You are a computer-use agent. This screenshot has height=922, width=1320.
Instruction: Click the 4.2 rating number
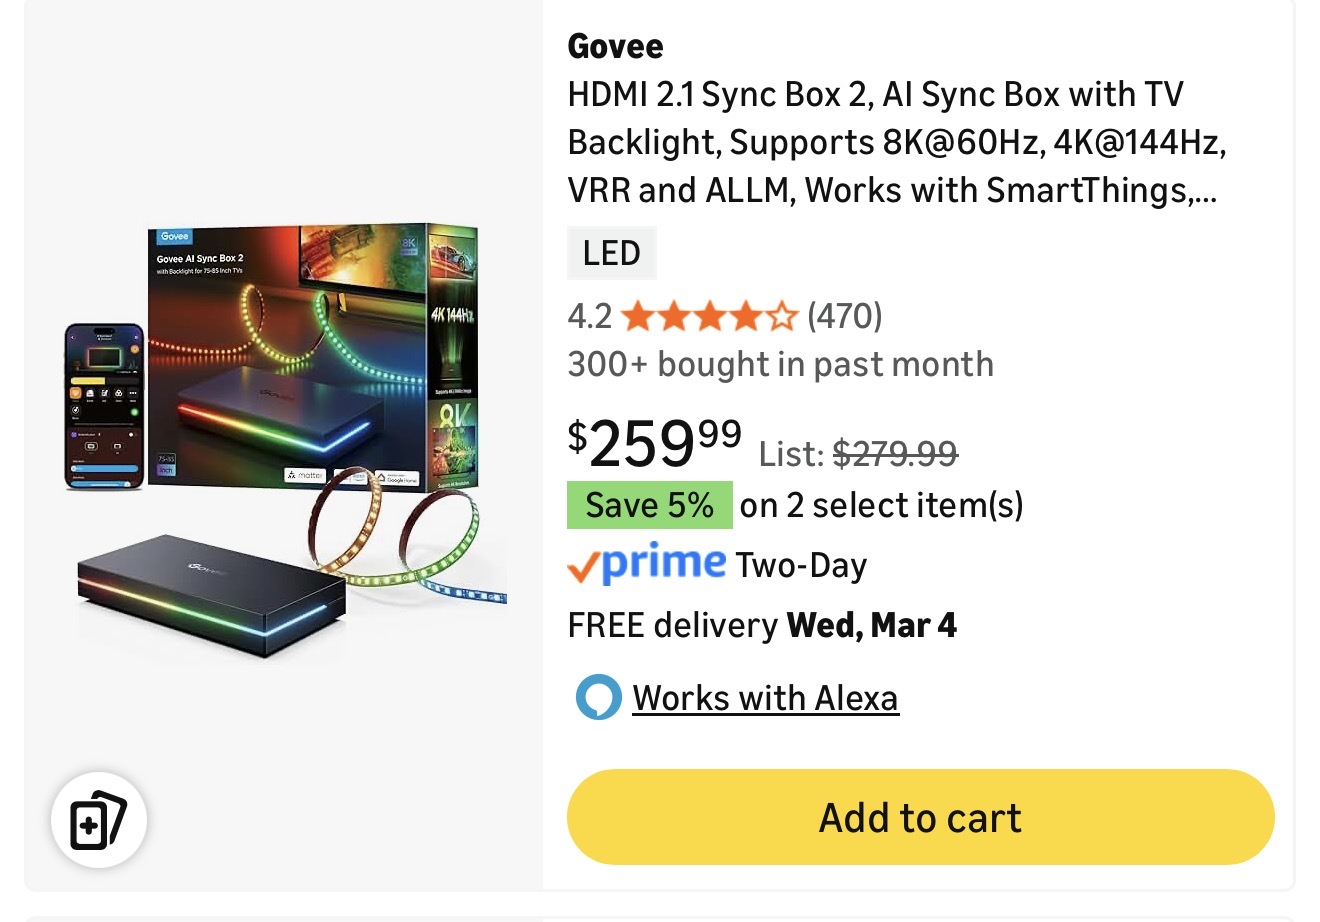click(x=589, y=317)
